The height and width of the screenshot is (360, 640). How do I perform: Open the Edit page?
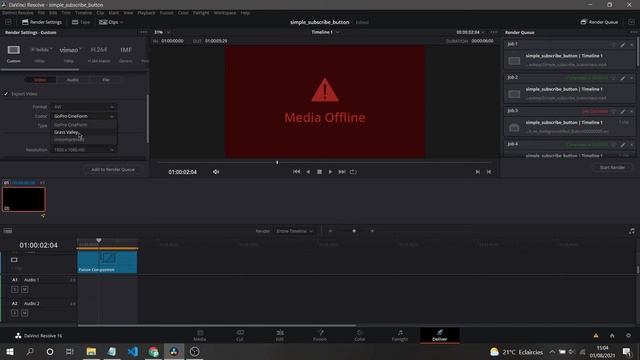tap(280, 335)
